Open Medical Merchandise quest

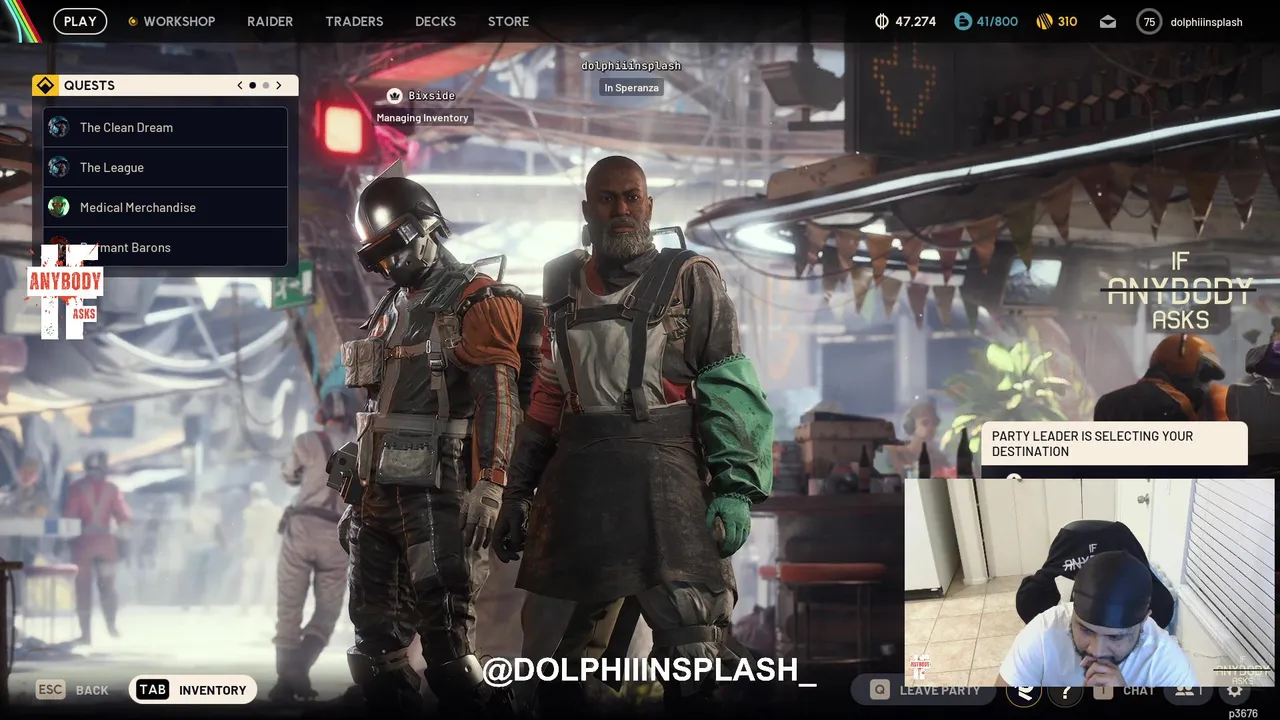(165, 207)
